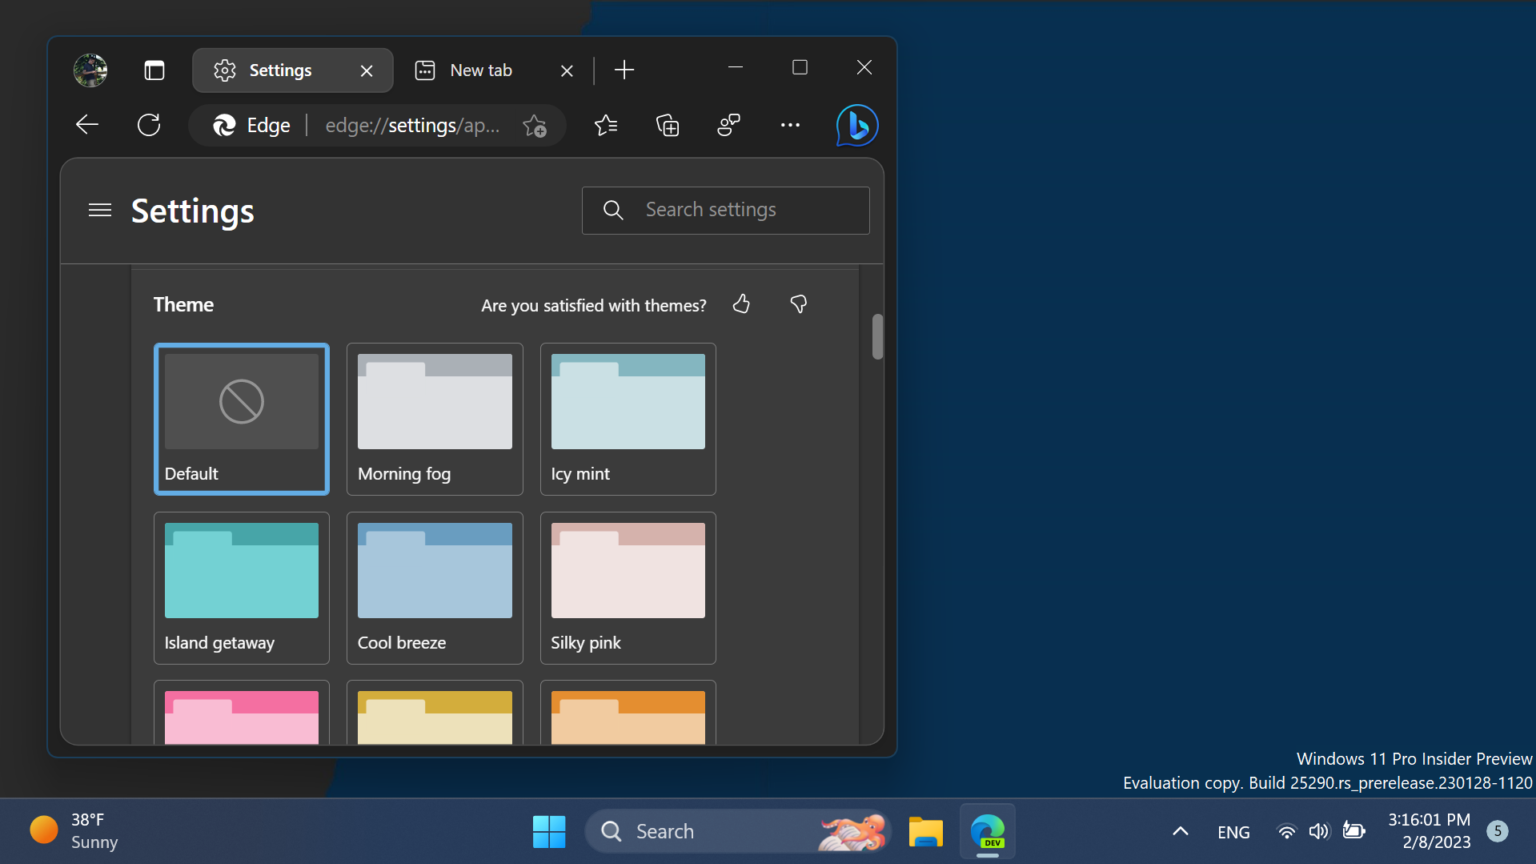Switch to the Settings tab

click(x=281, y=70)
